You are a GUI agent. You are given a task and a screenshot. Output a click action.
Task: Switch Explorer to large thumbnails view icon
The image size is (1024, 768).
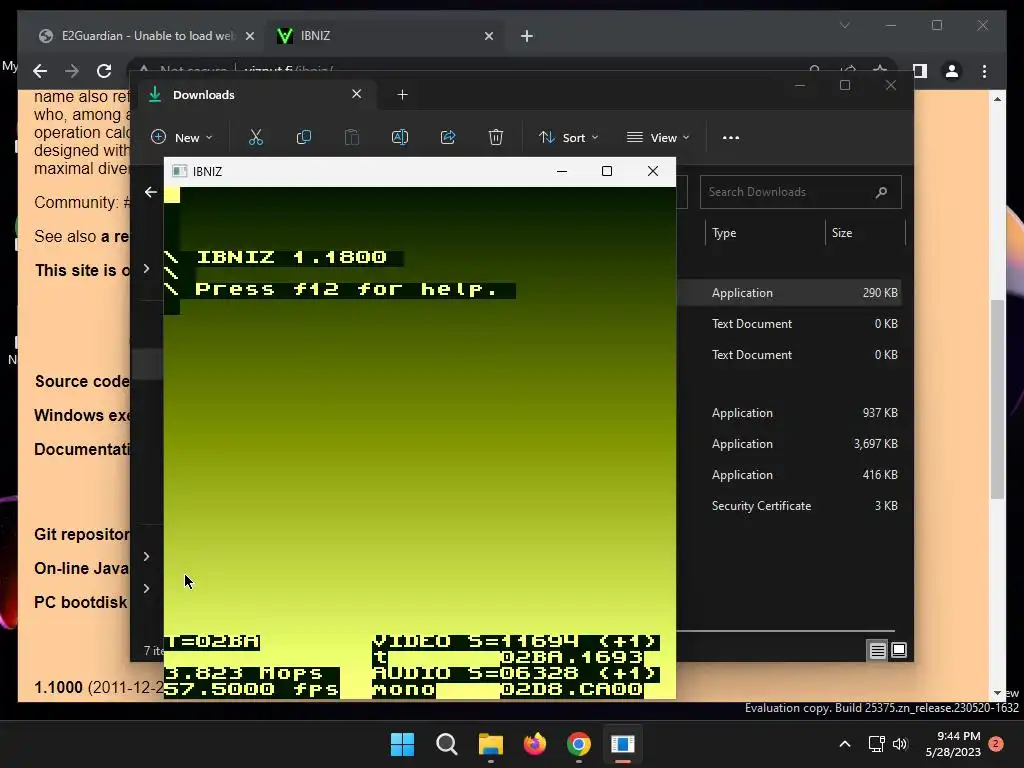tap(899, 650)
